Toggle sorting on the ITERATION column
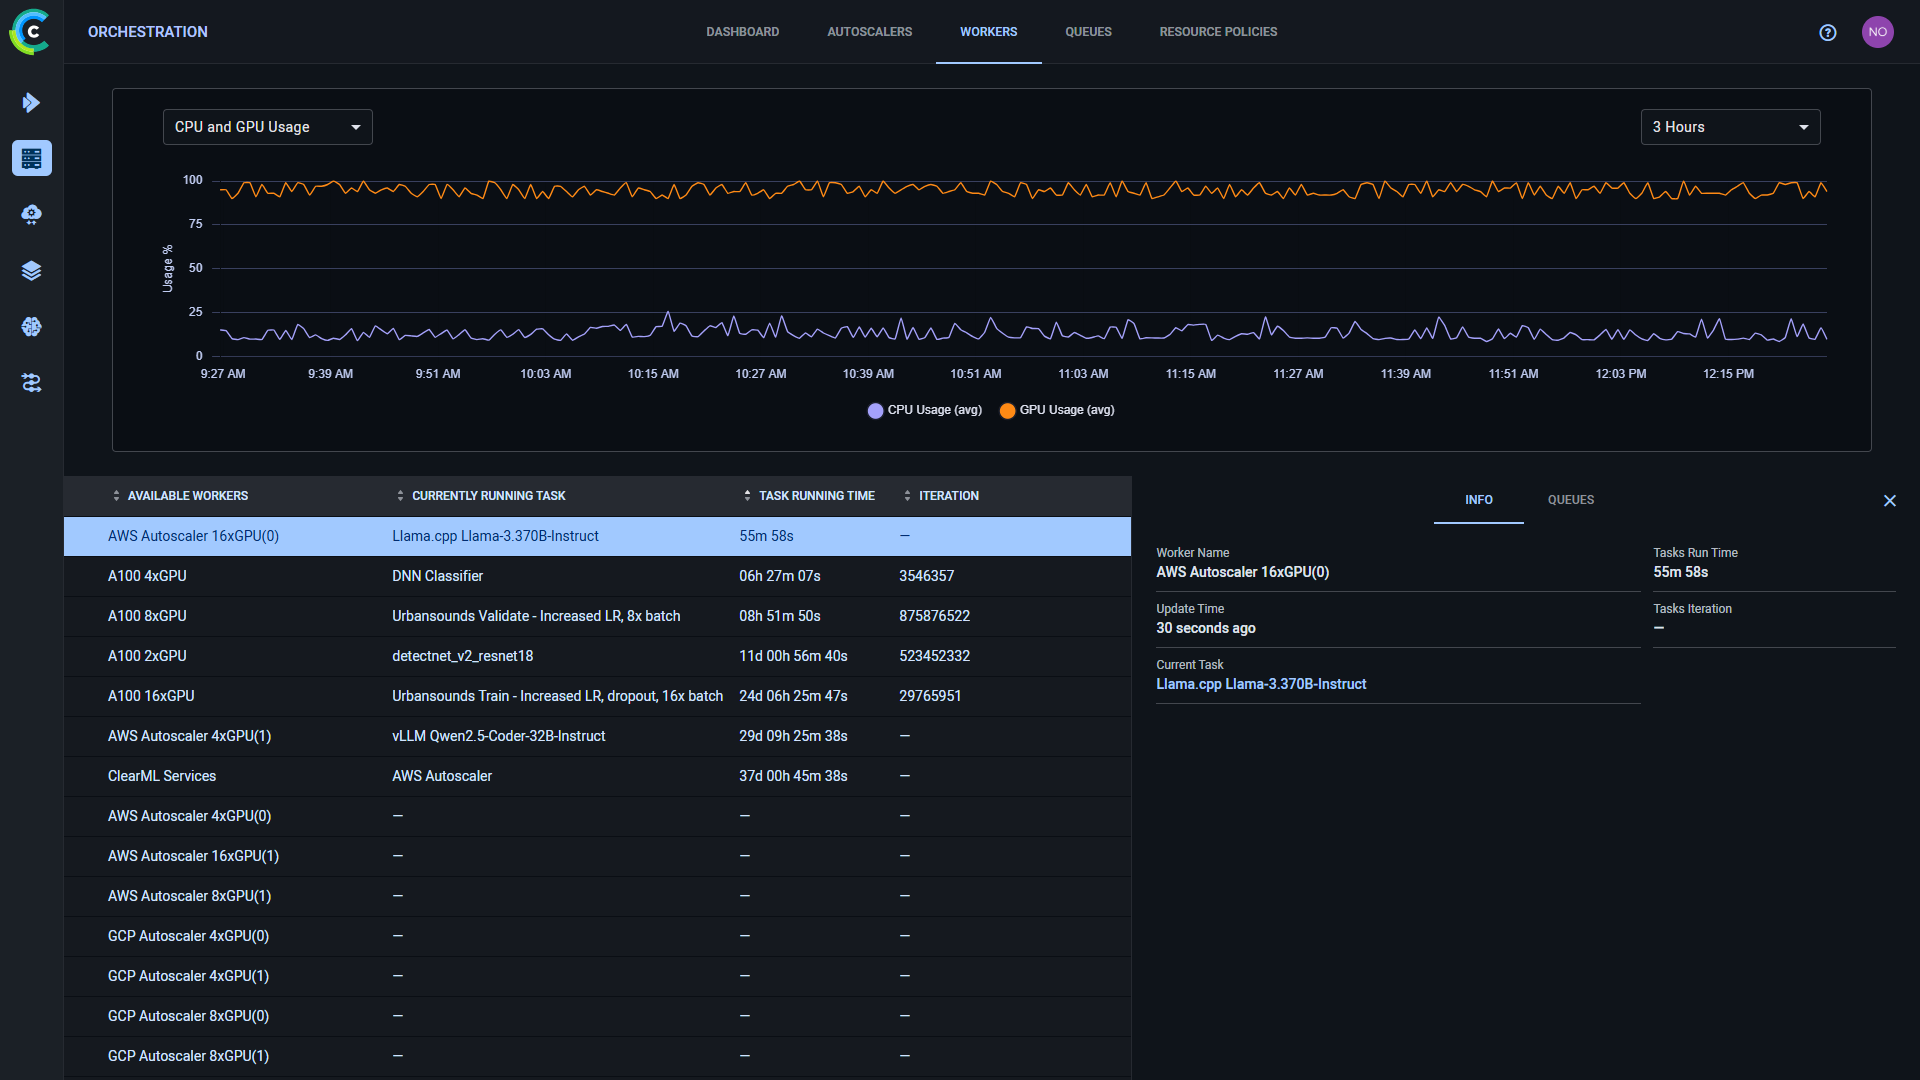Image resolution: width=1920 pixels, height=1080 pixels. click(908, 495)
